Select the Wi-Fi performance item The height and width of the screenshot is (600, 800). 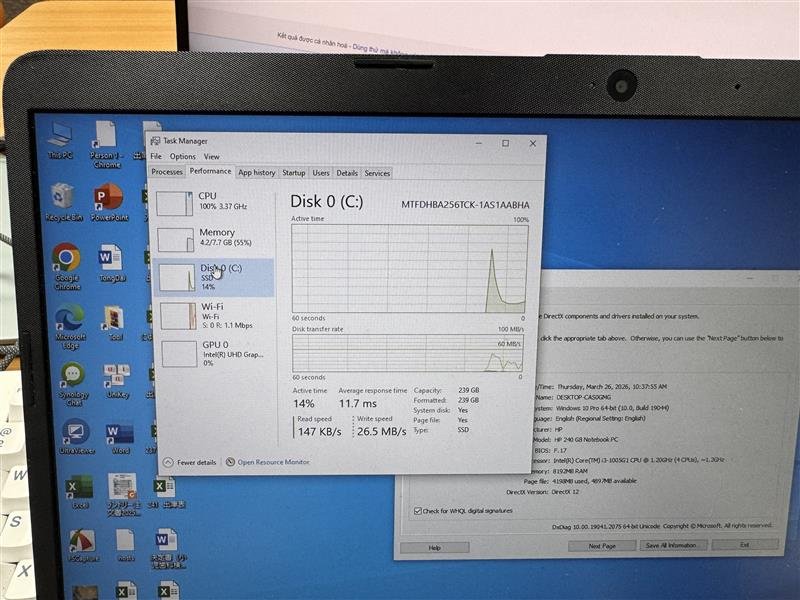click(213, 316)
